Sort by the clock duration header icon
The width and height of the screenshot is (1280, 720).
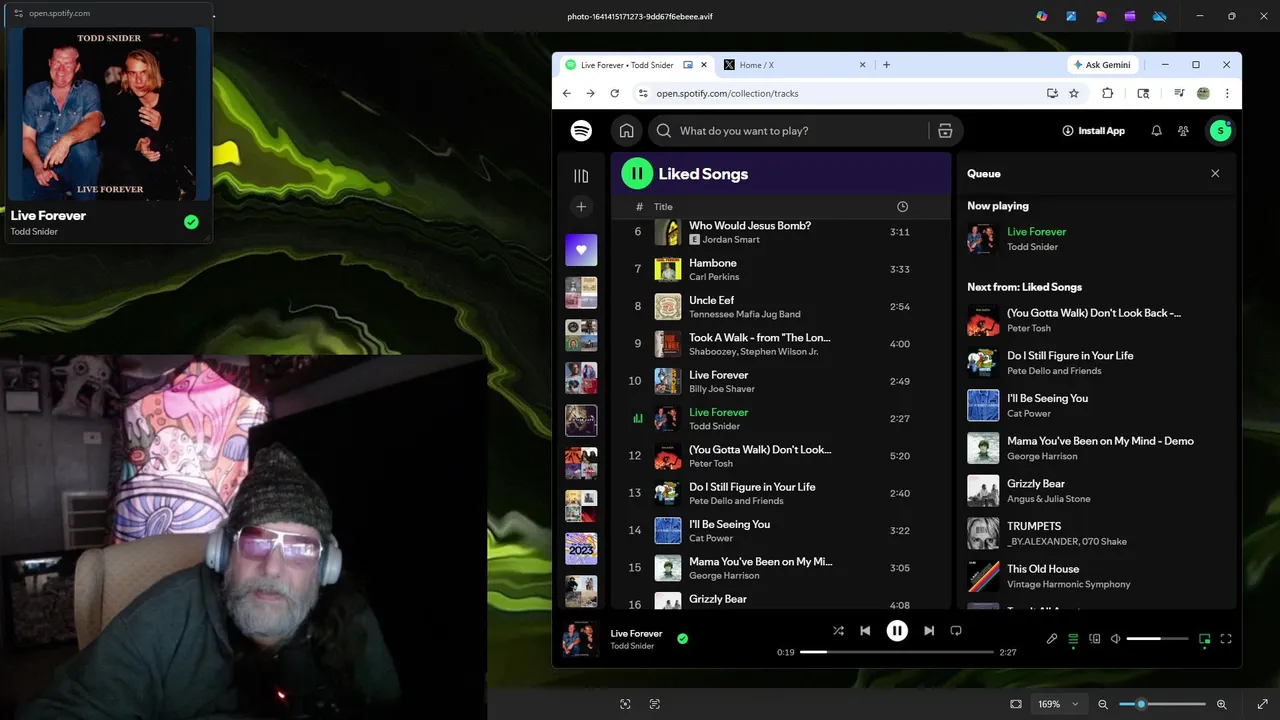902,207
